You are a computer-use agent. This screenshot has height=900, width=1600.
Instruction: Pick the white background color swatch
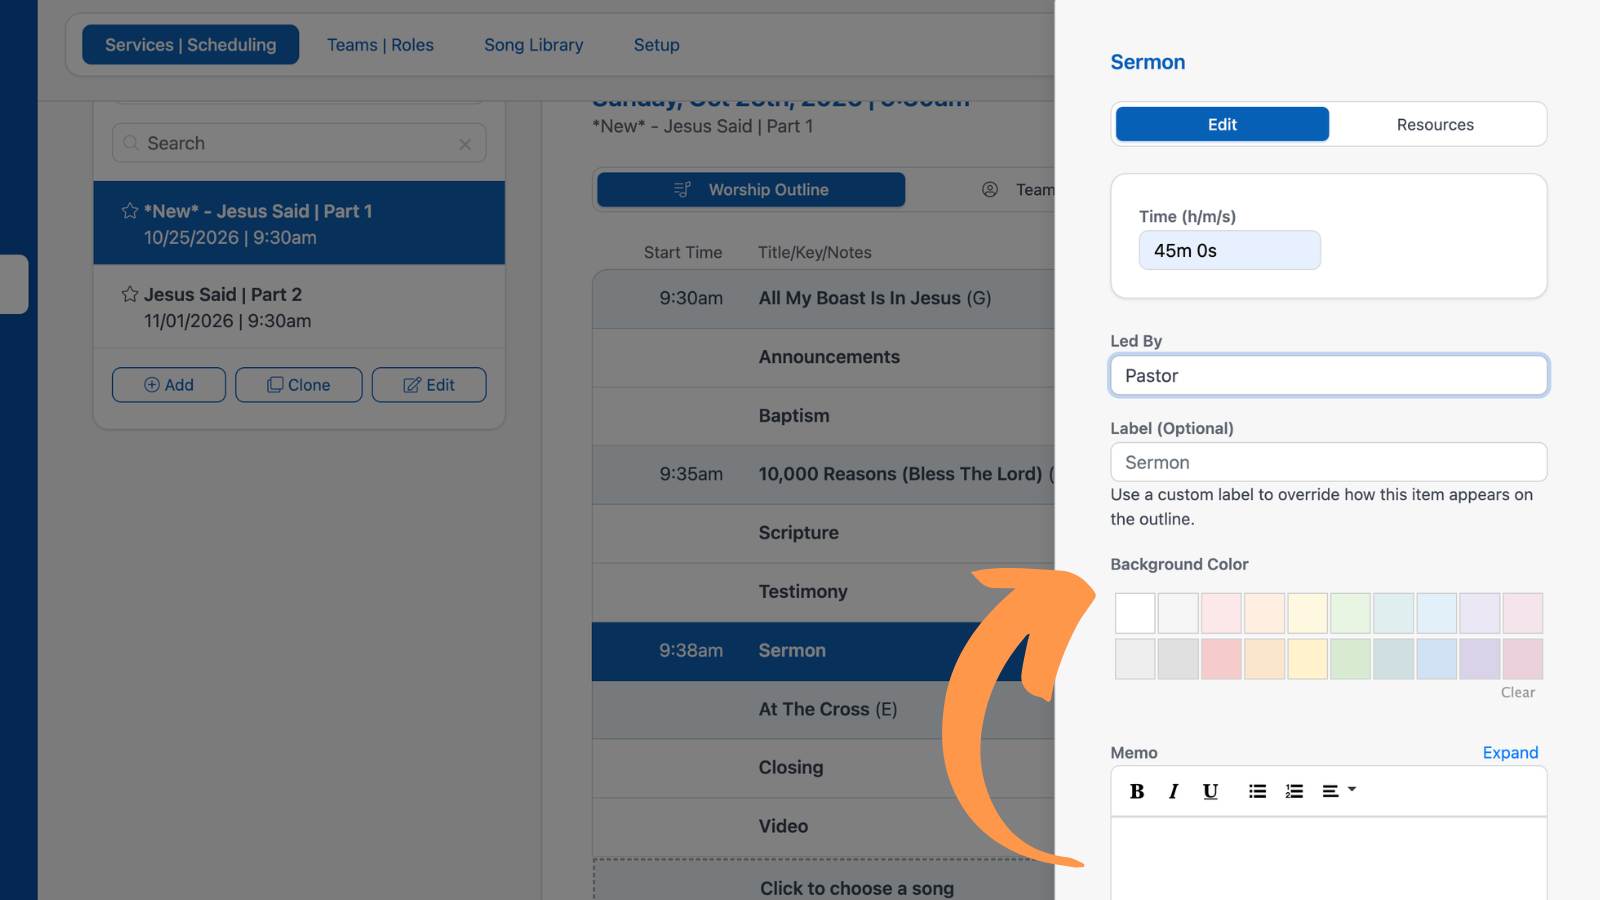1135,613
